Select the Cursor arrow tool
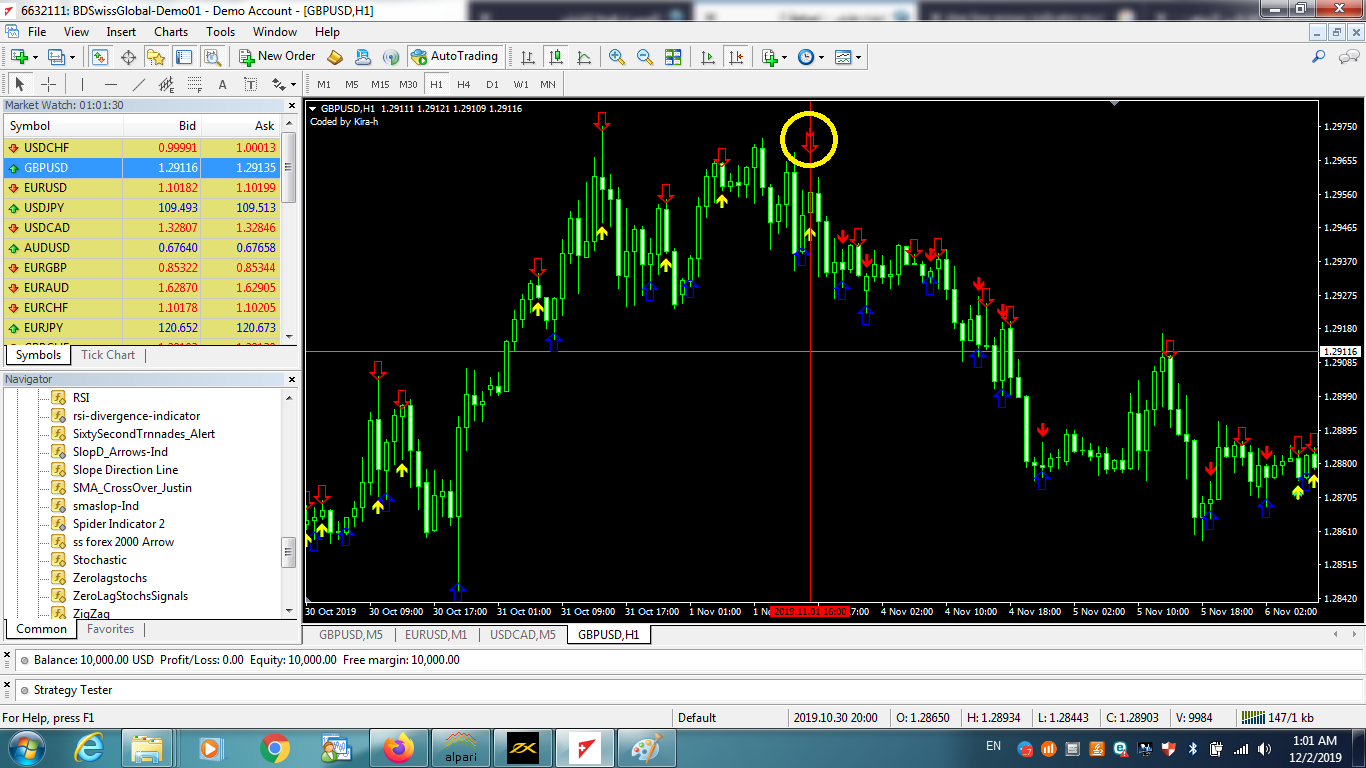The height and width of the screenshot is (768, 1366). click(x=20, y=84)
